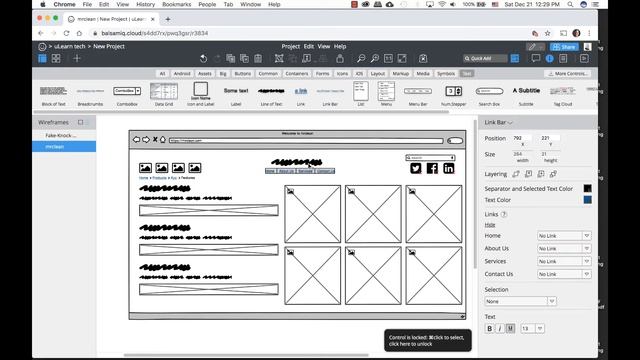The height and width of the screenshot is (360, 640).
Task: Open the app's Help menu in dark bar
Action: [340, 47]
